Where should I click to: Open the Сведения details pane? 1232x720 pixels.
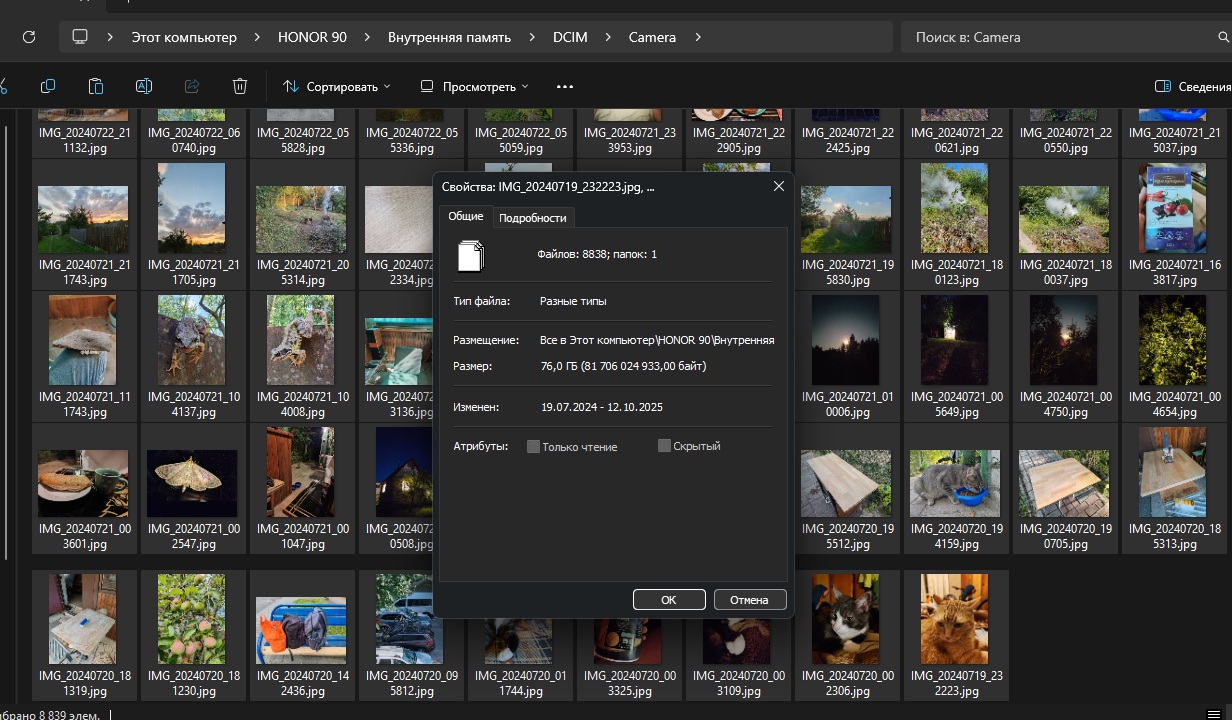pyautogui.click(x=1192, y=87)
